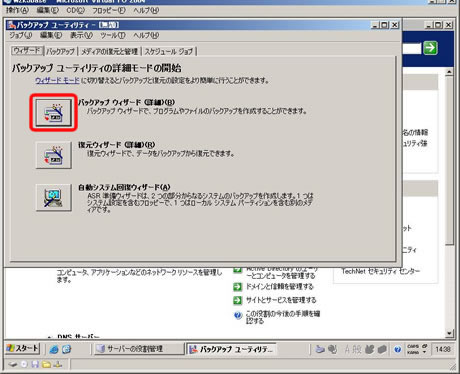Click the この役割の今後の手順 link
This screenshot has height=374, width=460.
283,317
